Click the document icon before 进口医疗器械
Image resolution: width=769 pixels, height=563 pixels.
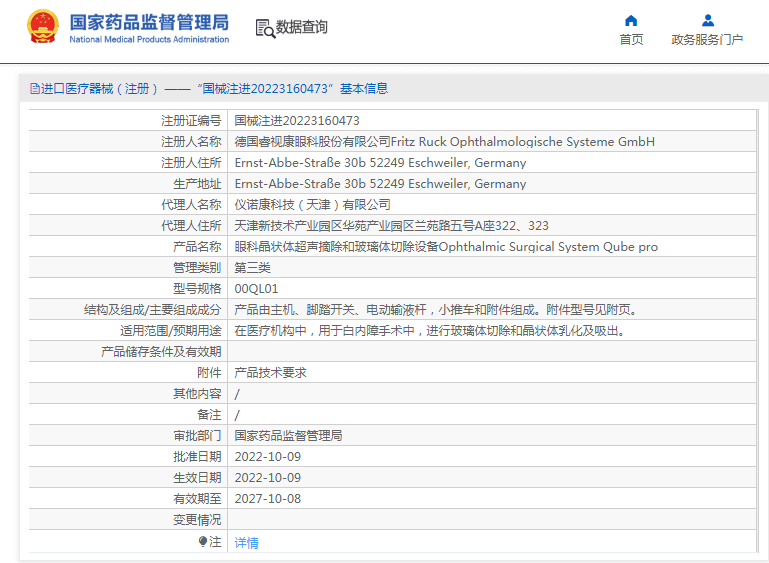(35, 89)
